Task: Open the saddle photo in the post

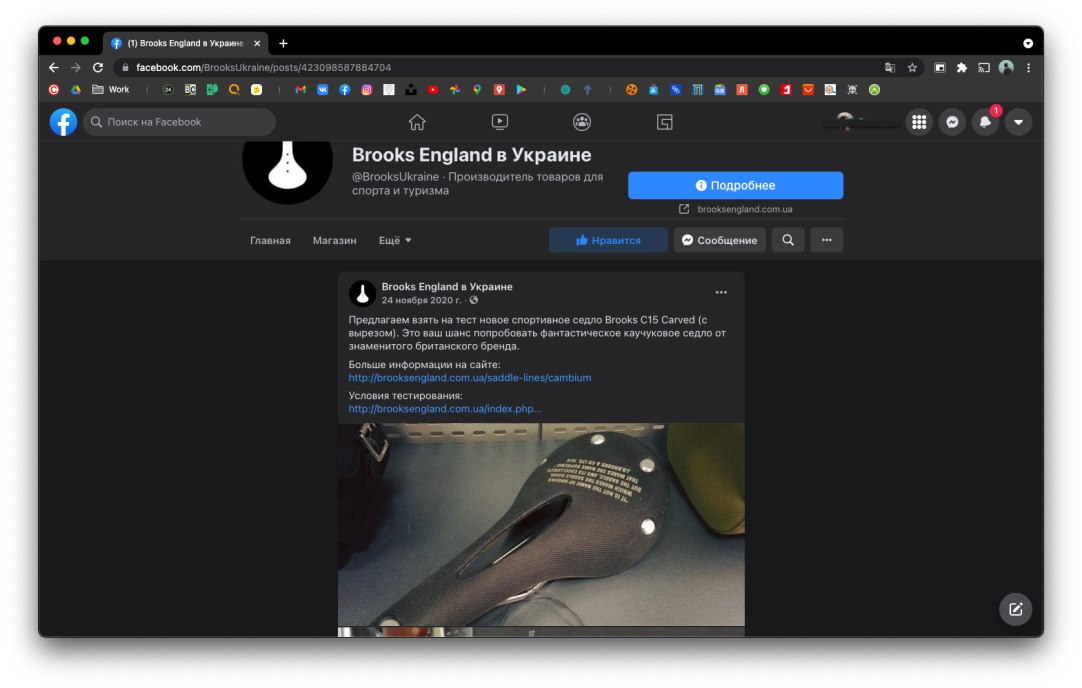Action: coord(541,524)
